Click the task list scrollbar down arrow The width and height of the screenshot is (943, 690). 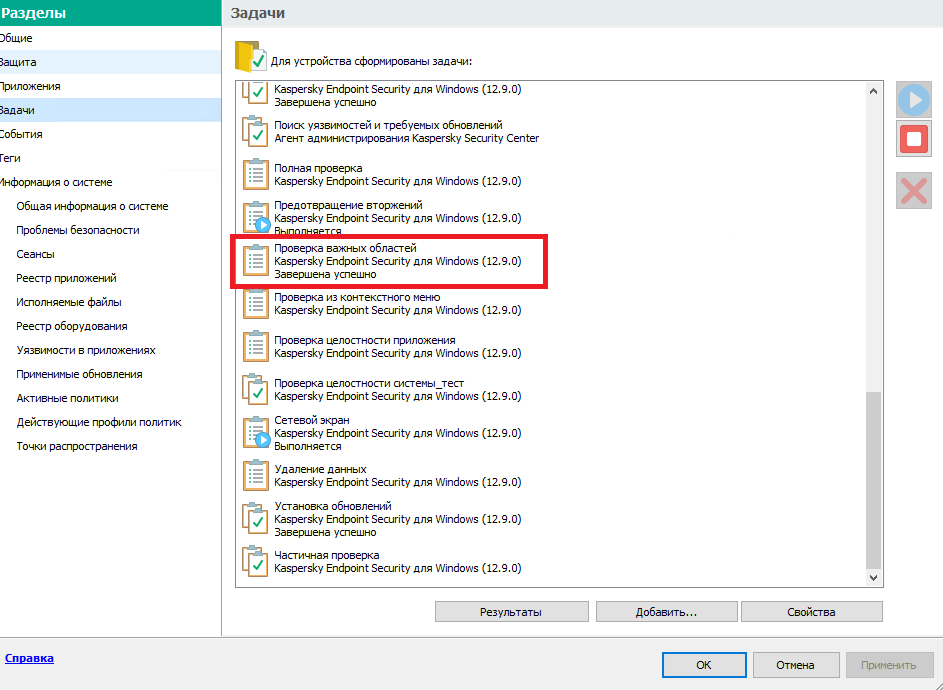873,578
